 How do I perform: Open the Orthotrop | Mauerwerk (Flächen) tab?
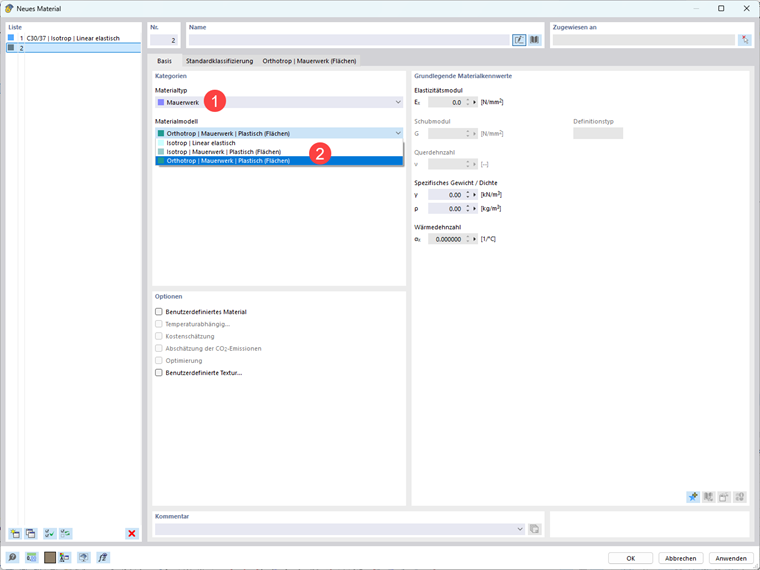309,61
